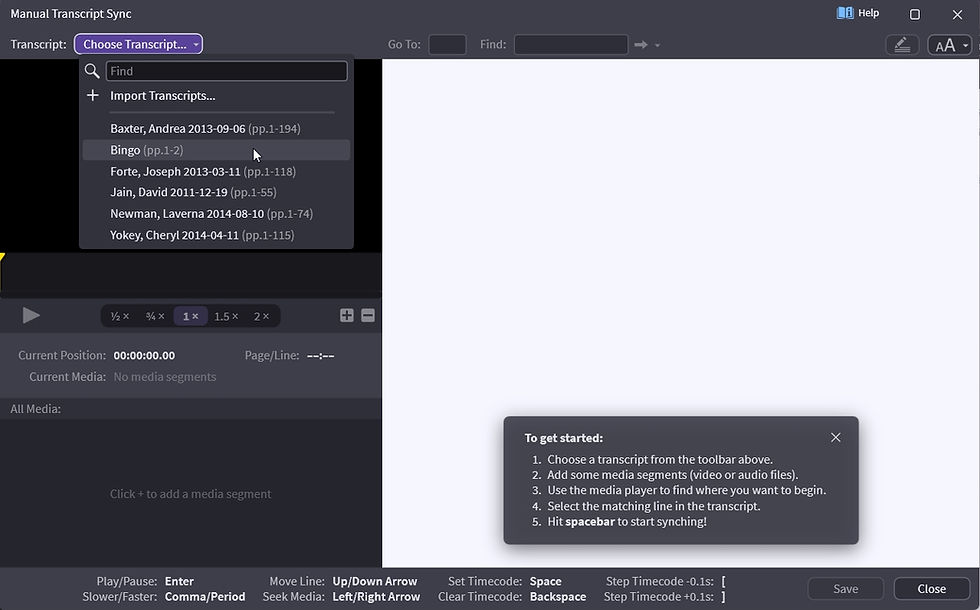
Task: Select the Bingo transcript
Action: [127, 149]
